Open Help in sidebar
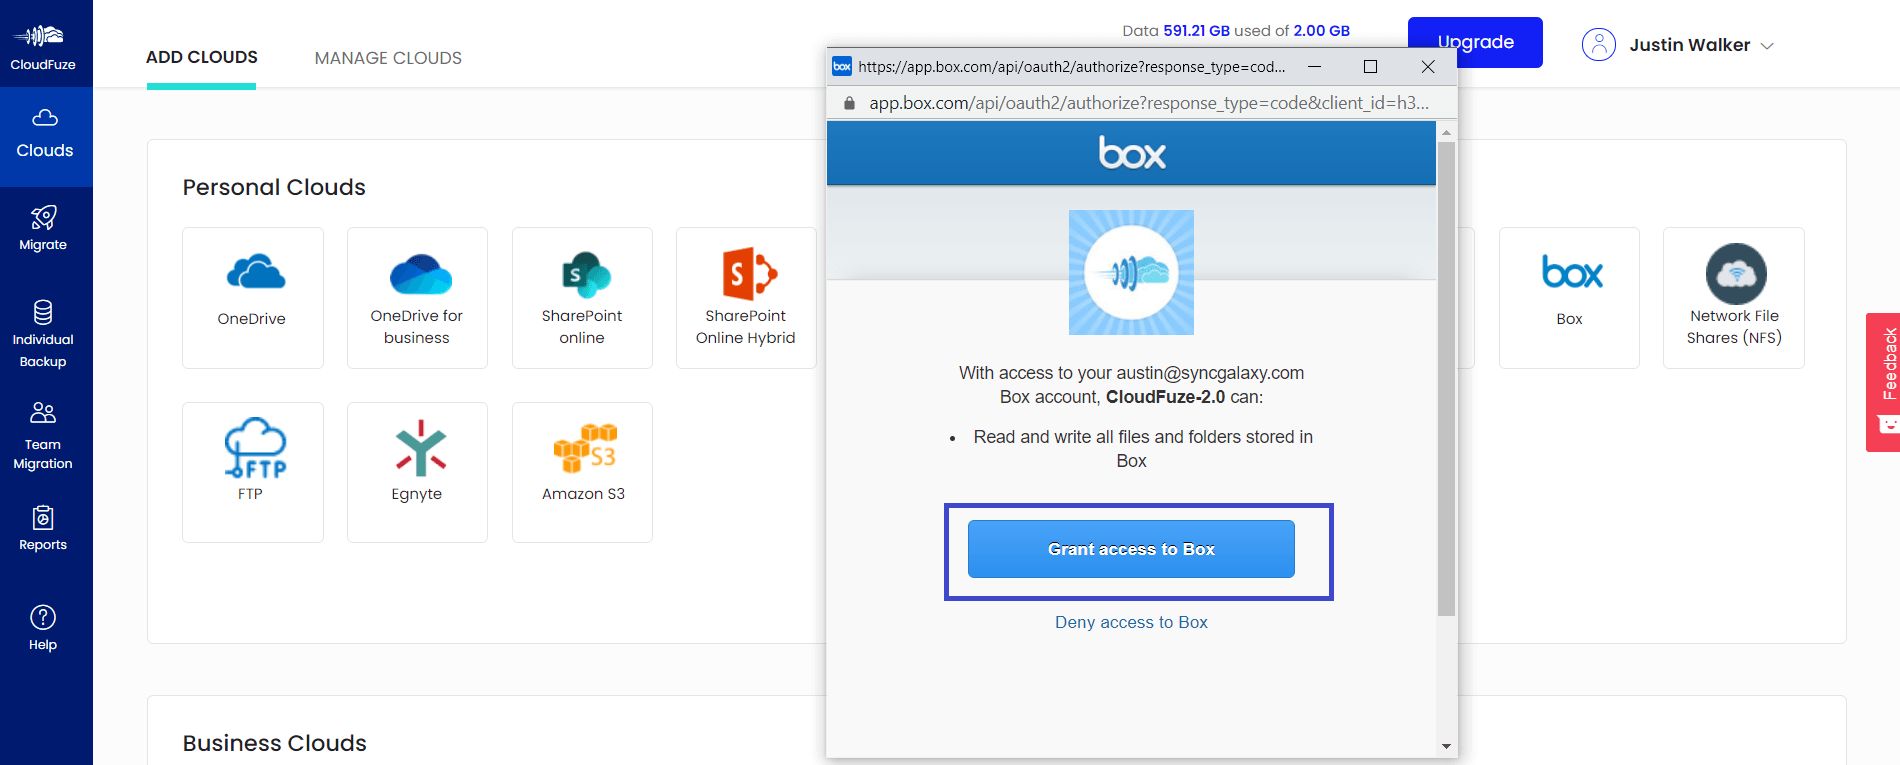This screenshot has width=1900, height=765. point(43,629)
